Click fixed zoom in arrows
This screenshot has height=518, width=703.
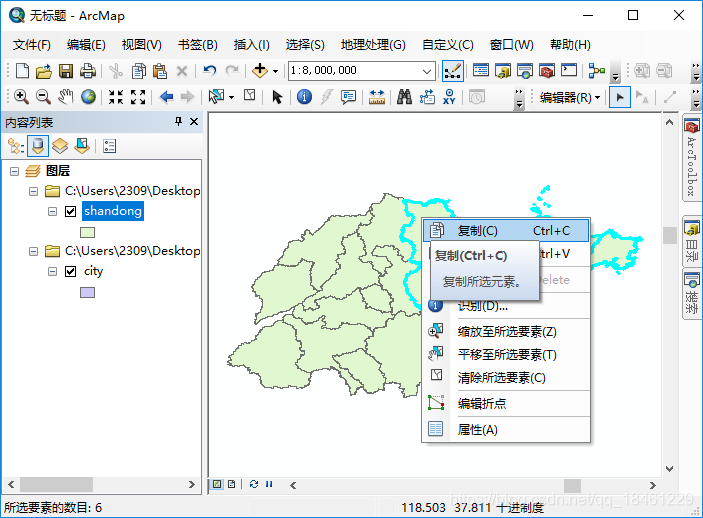(116, 97)
